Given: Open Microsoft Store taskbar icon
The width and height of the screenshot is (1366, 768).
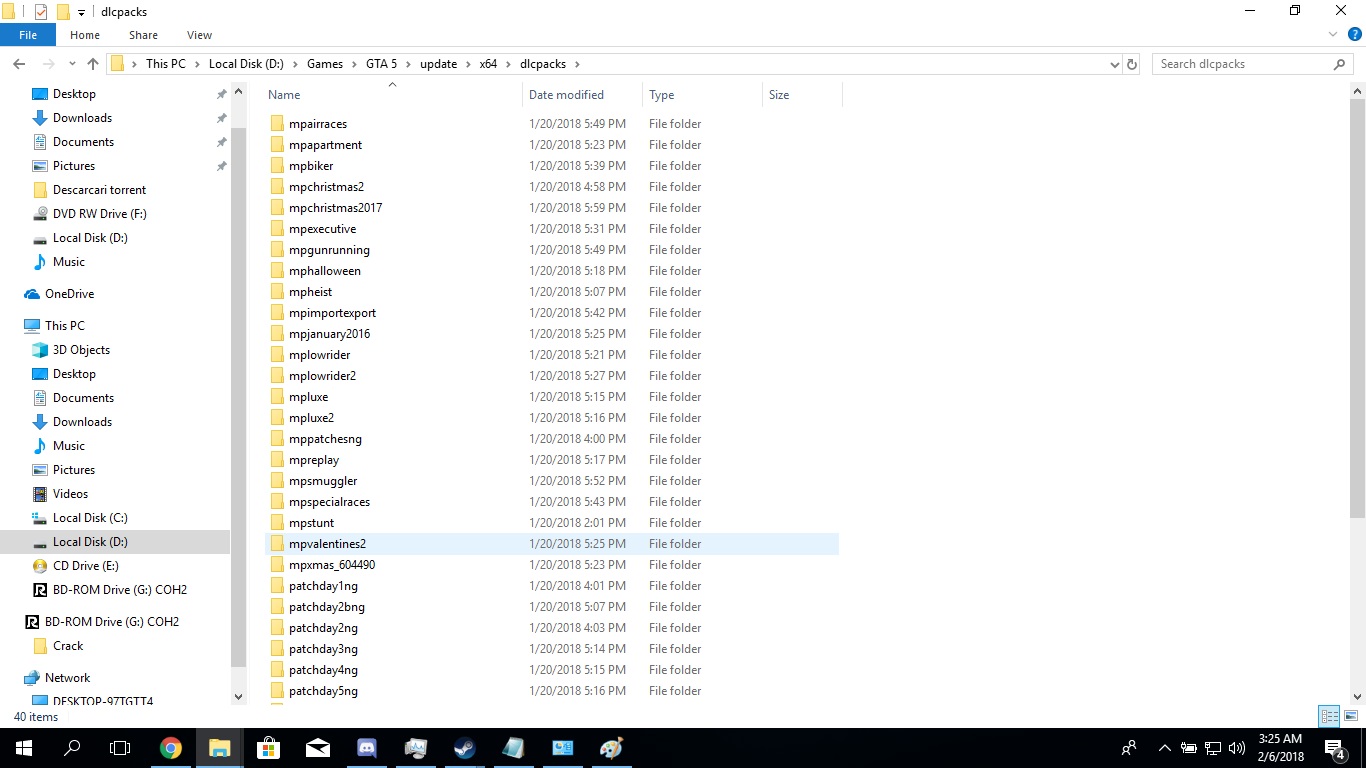Looking at the screenshot, I should pos(269,748).
